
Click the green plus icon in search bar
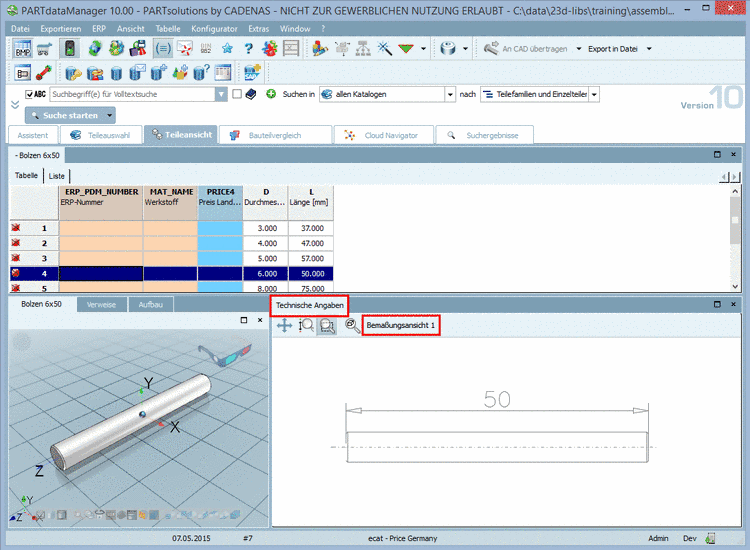click(271, 95)
